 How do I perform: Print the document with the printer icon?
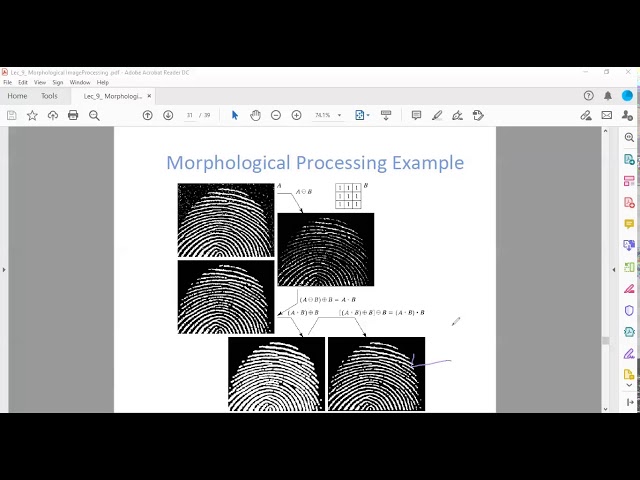[x=73, y=116]
